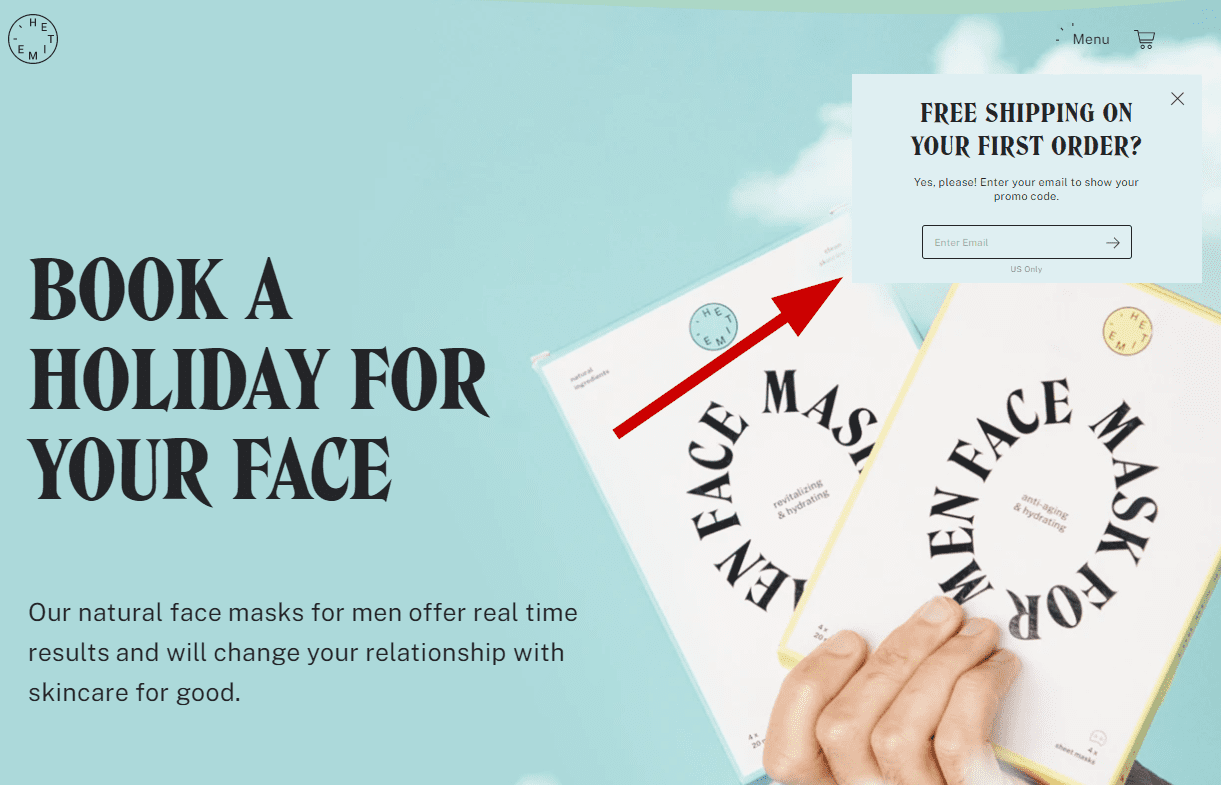The width and height of the screenshot is (1221, 785).
Task: Close the free shipping popup
Action: coord(1177,99)
